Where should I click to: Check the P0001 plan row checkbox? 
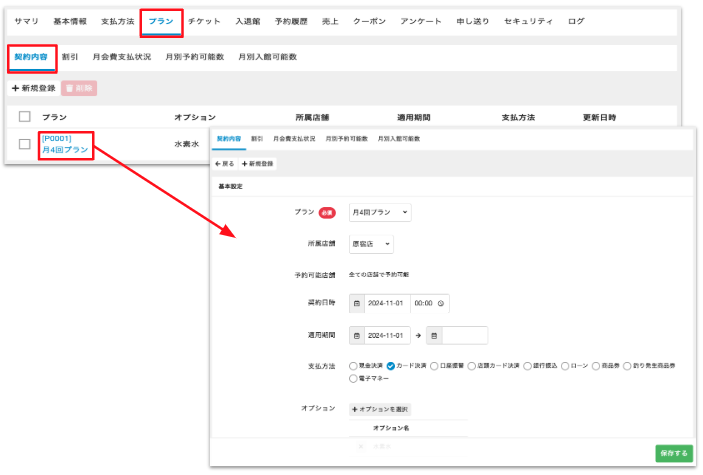point(25,144)
